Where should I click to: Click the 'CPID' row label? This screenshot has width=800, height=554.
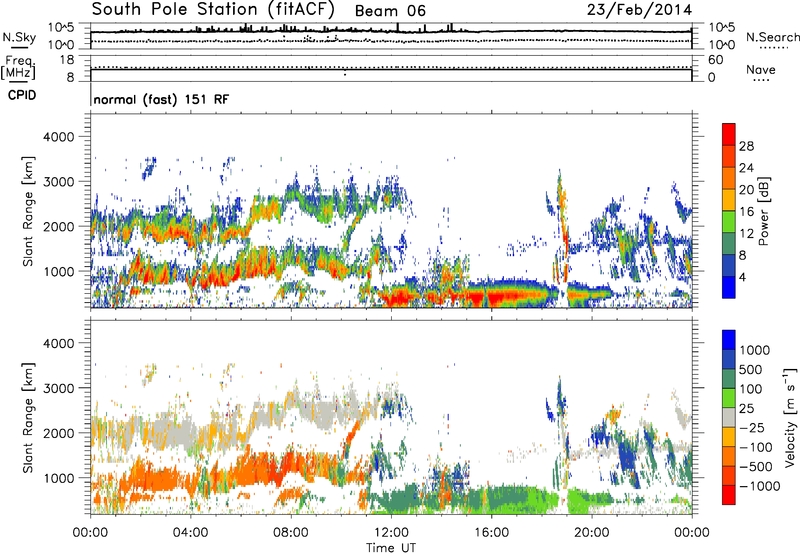tap(22, 95)
